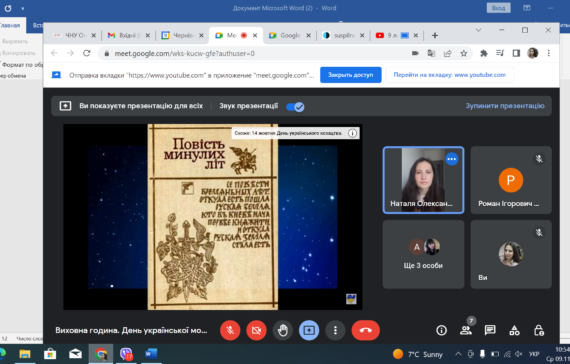Click volume icon in system tray

pos(519,354)
